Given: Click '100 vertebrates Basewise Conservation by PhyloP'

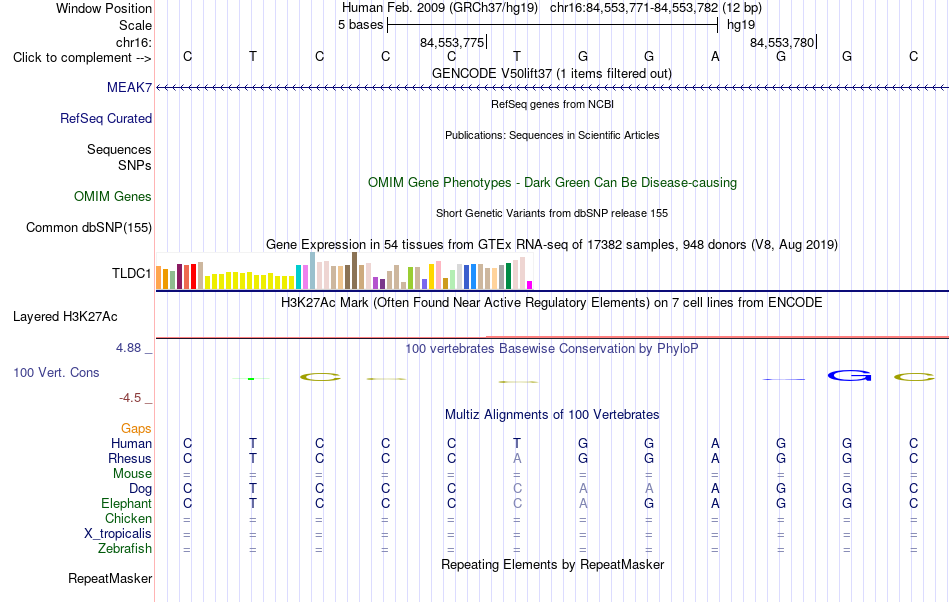Looking at the screenshot, I should tap(552, 349).
